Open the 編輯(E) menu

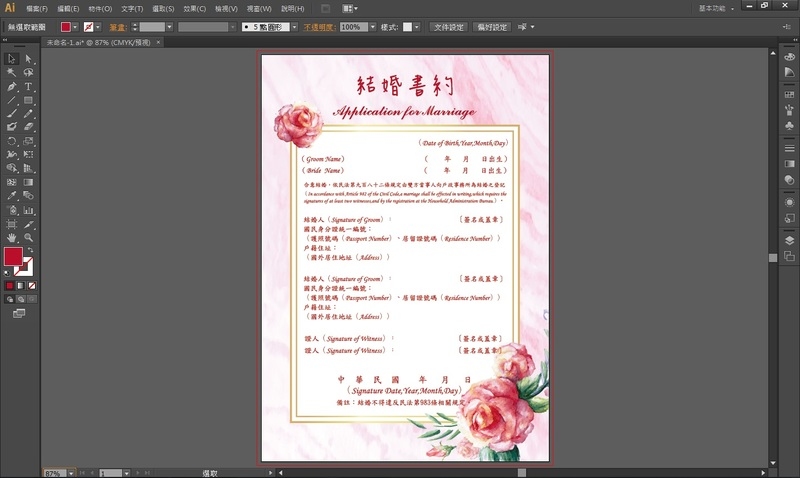[x=68, y=9]
